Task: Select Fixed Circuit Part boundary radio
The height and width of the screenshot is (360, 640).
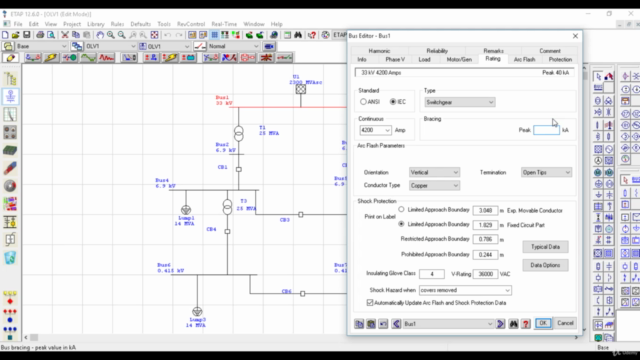Action: click(401, 224)
